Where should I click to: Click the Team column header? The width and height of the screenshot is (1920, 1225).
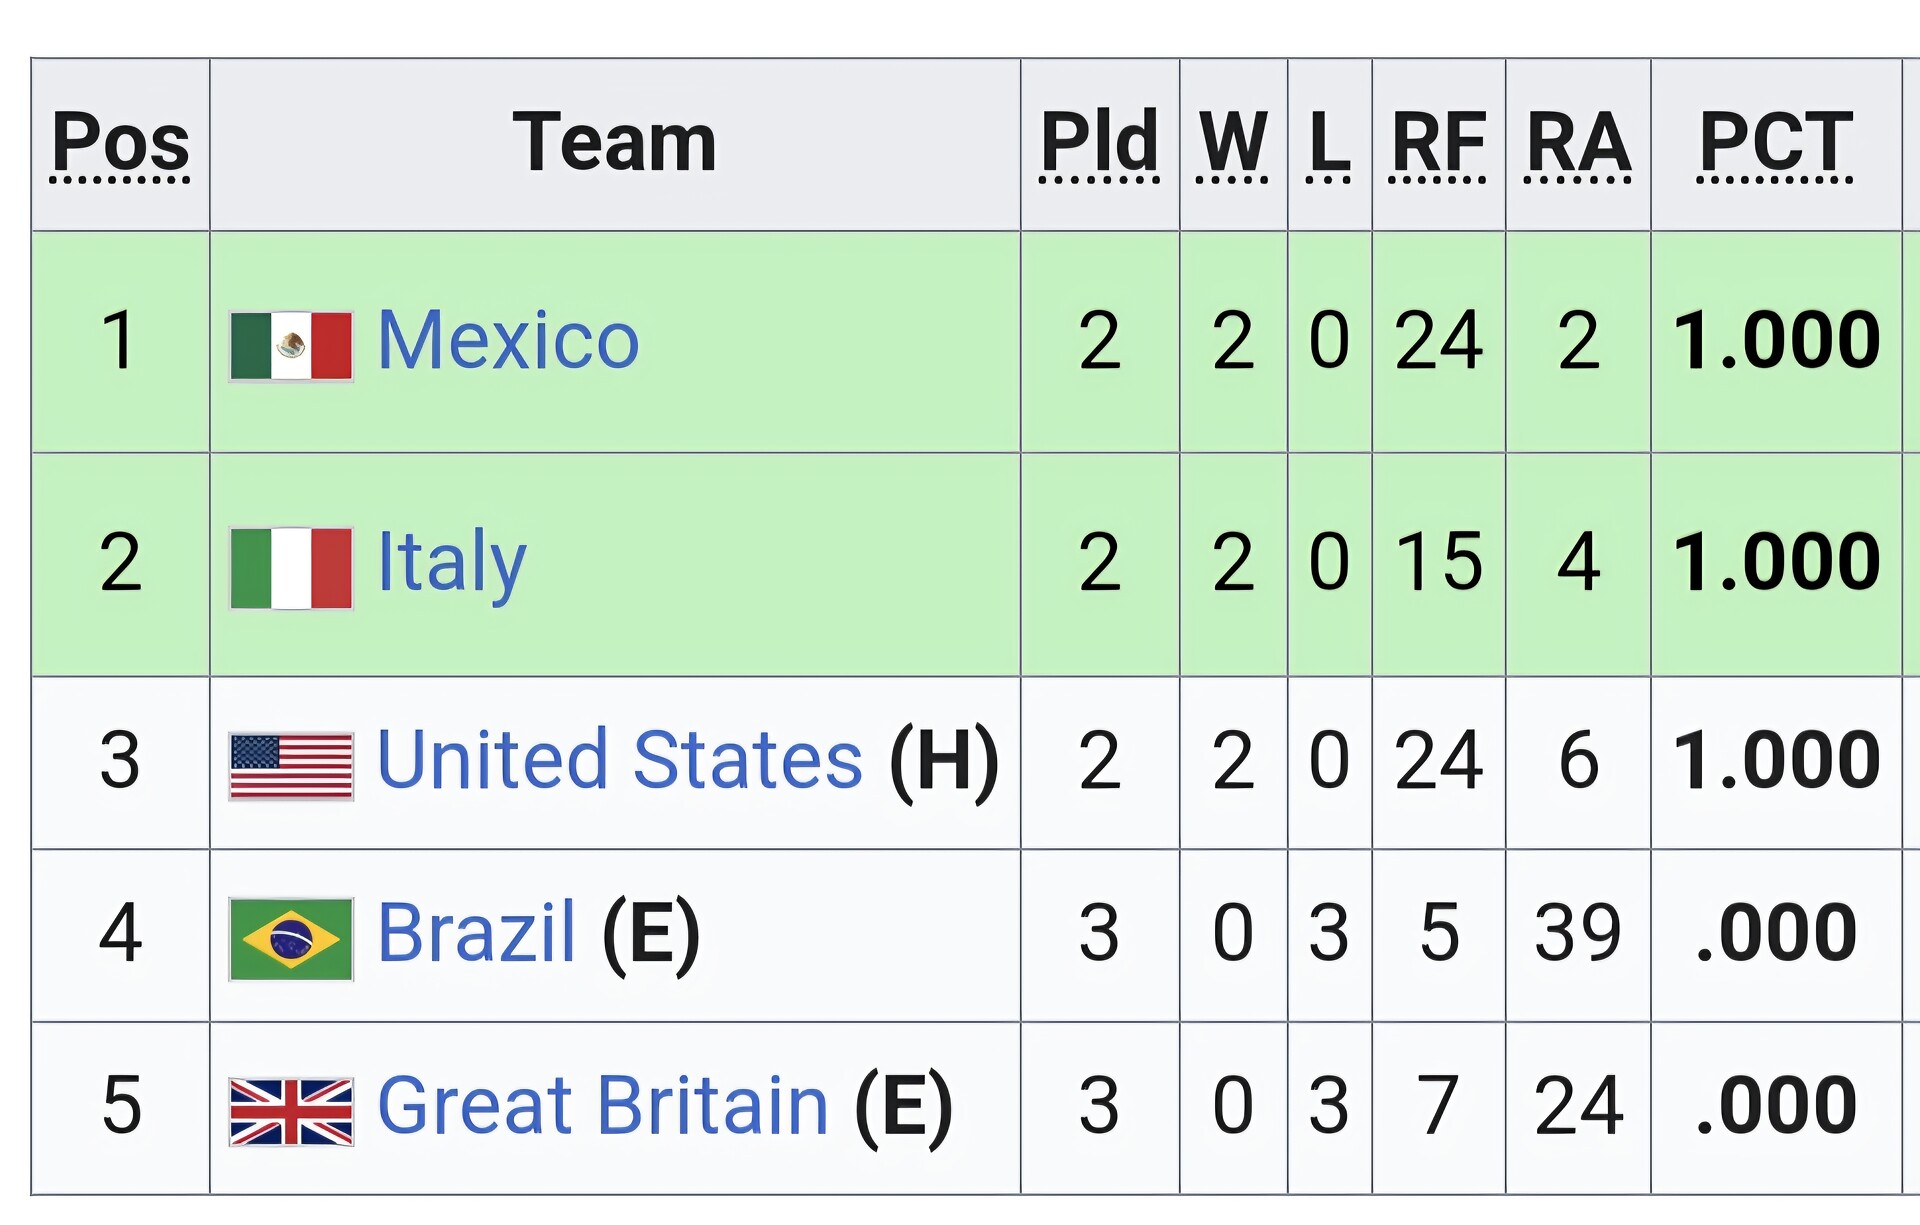click(614, 143)
